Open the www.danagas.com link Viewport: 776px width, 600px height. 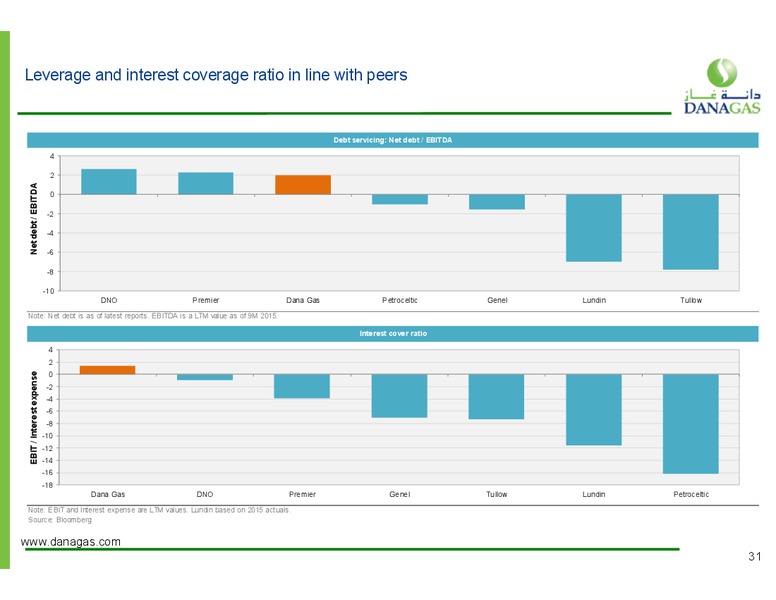tap(71, 542)
